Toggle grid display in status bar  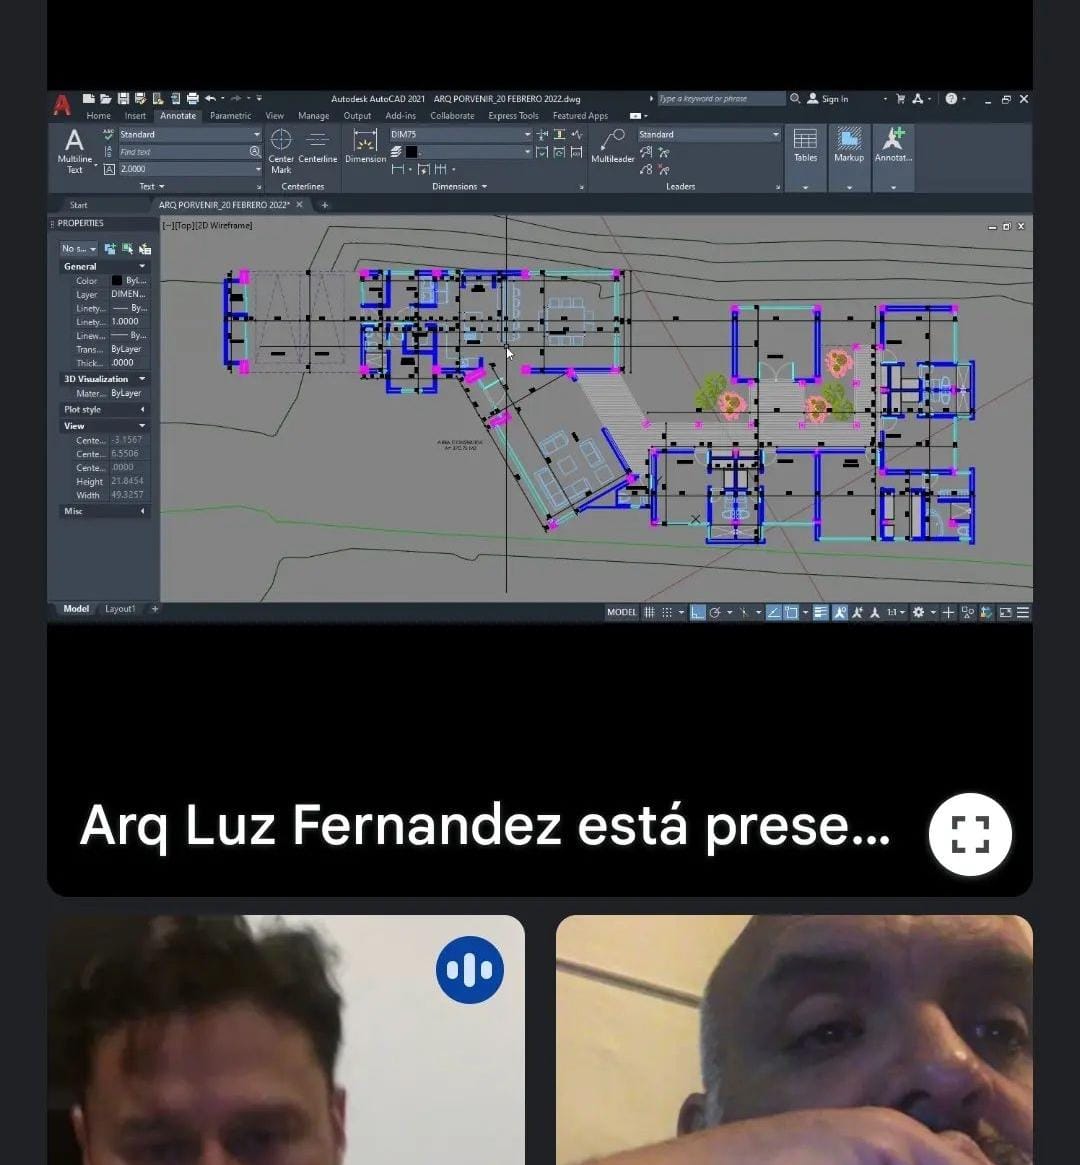point(649,612)
